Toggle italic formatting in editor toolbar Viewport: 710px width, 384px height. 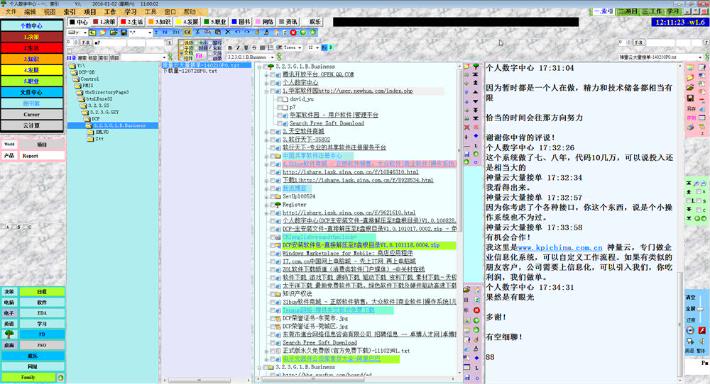point(238,48)
